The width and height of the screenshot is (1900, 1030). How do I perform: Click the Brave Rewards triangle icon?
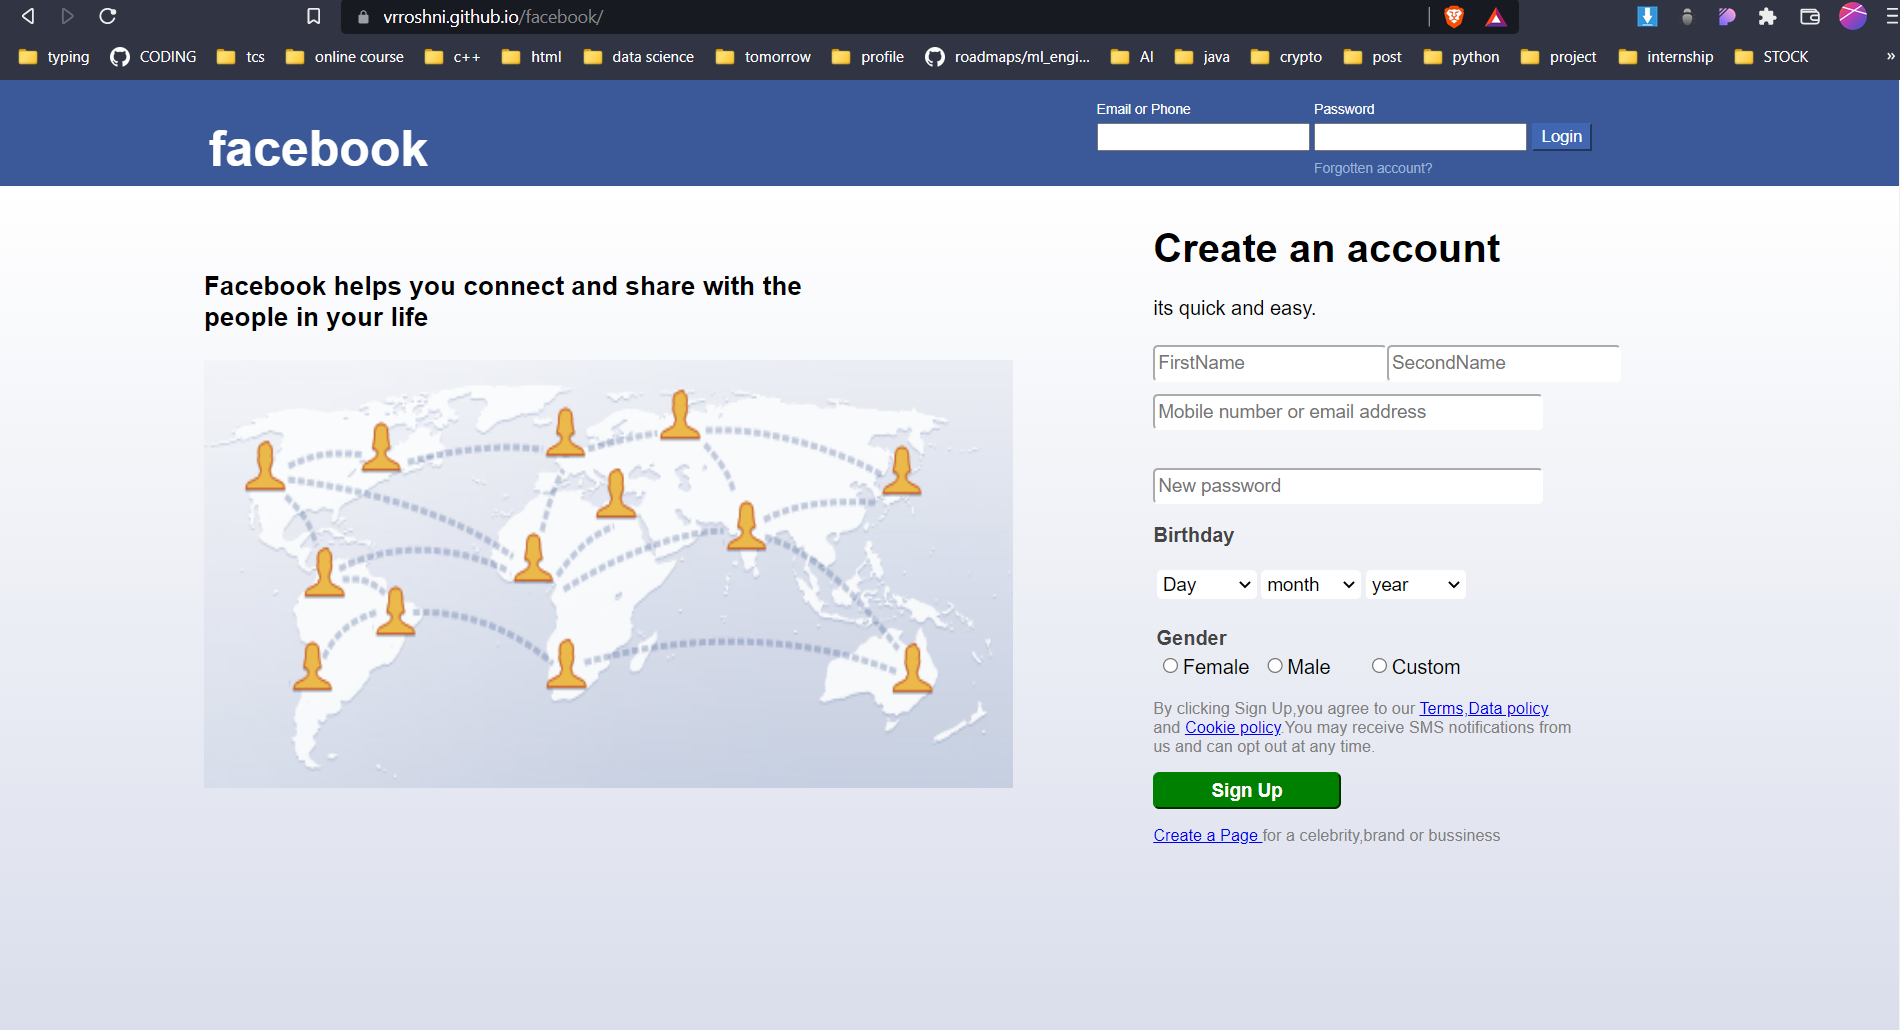[x=1495, y=17]
